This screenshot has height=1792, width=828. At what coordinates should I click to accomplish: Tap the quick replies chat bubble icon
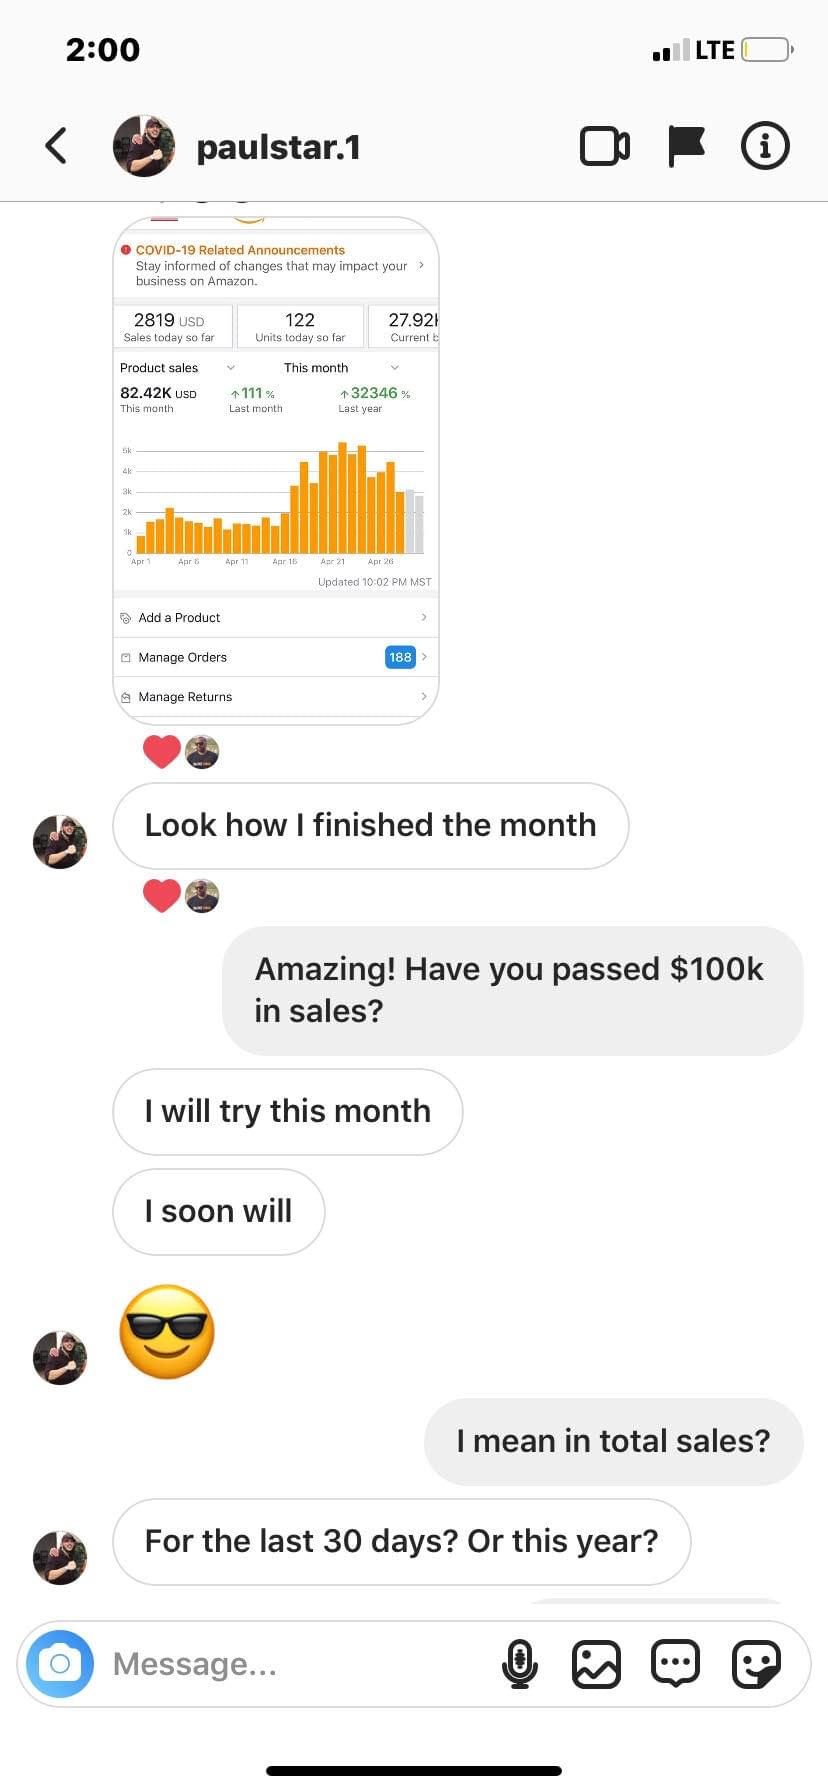coord(676,1664)
